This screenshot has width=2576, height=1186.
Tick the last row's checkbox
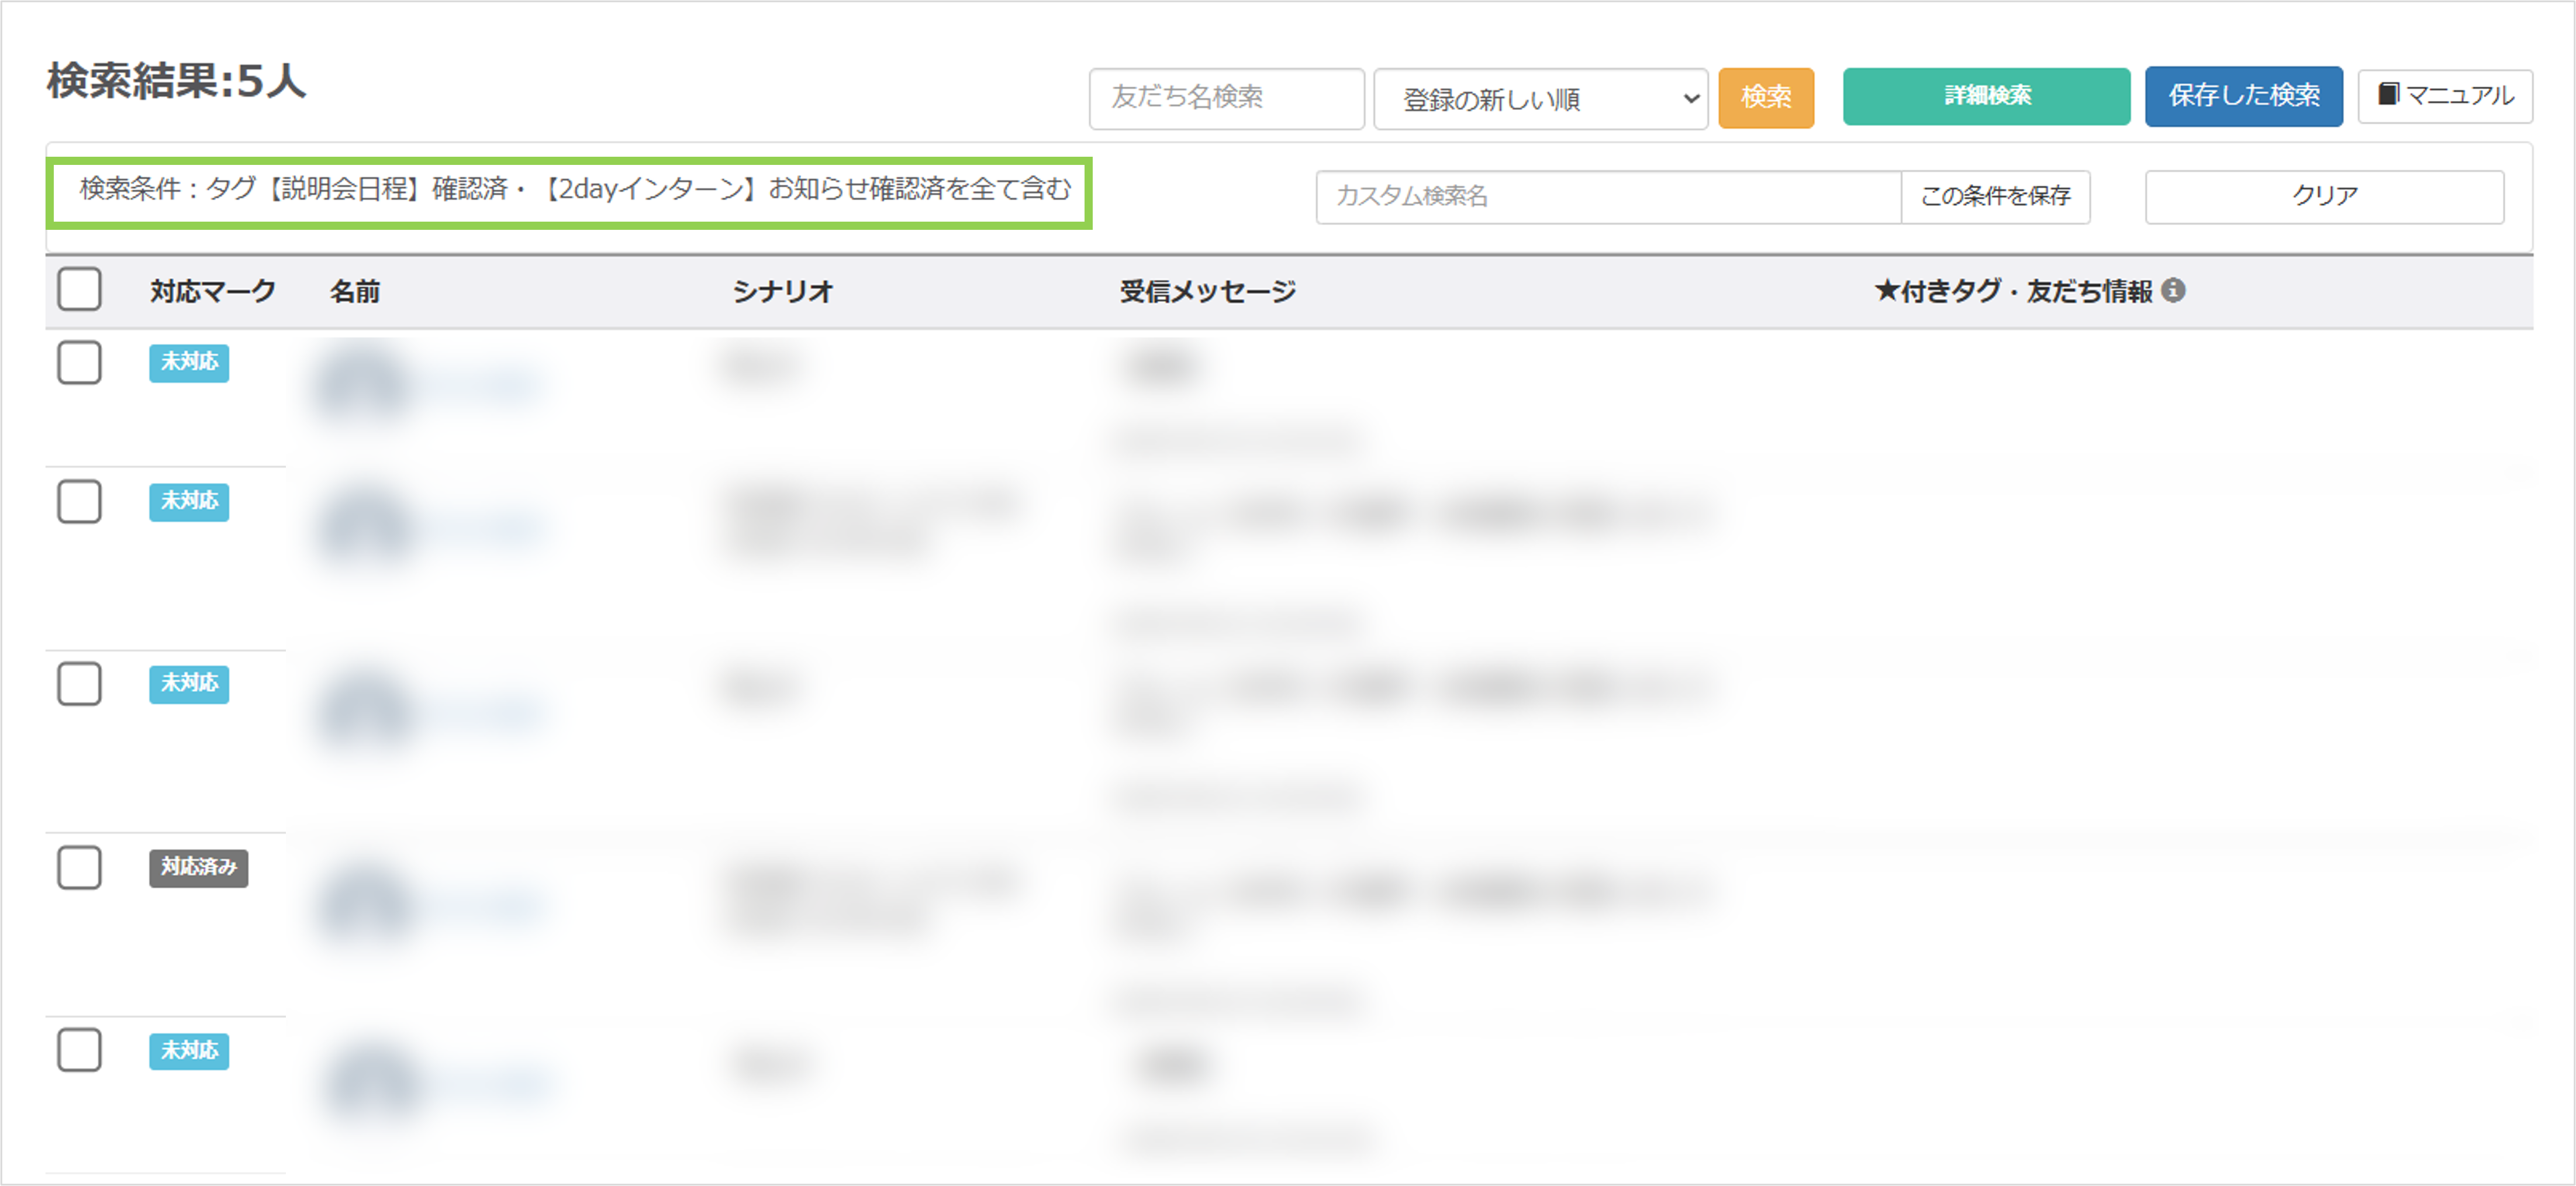coord(79,1050)
